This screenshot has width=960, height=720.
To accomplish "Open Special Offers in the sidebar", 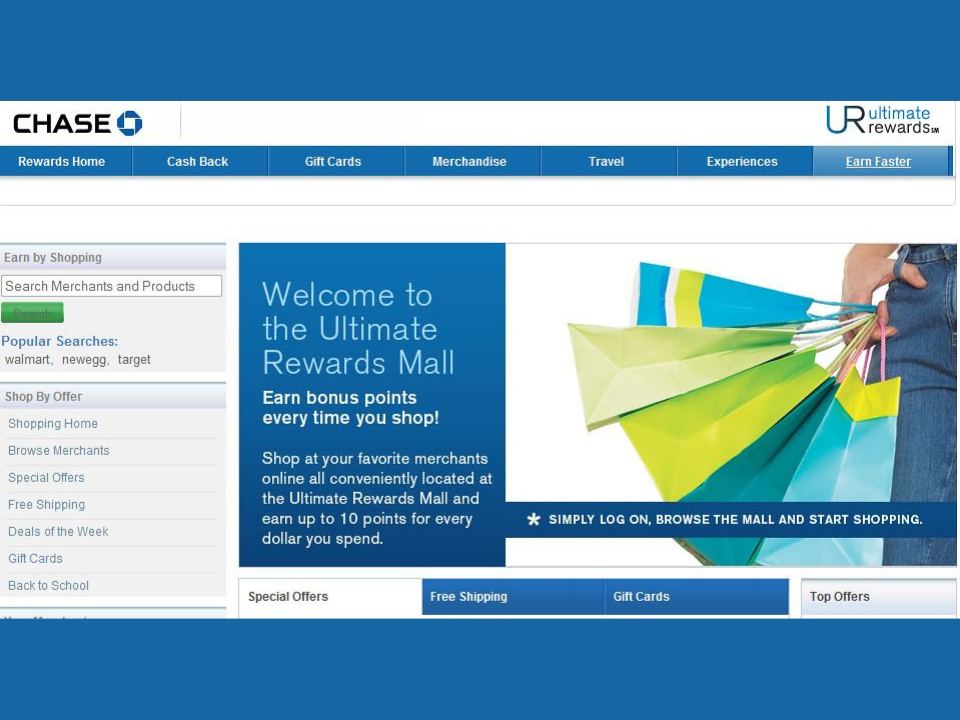I will pos(46,478).
